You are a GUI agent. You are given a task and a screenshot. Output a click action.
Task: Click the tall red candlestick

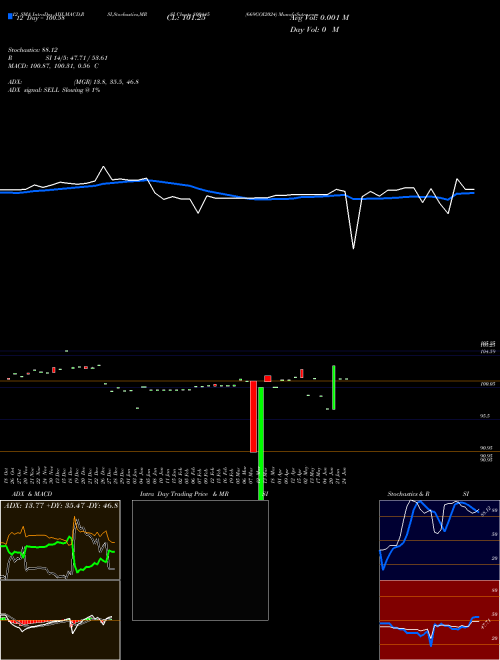coord(253,417)
